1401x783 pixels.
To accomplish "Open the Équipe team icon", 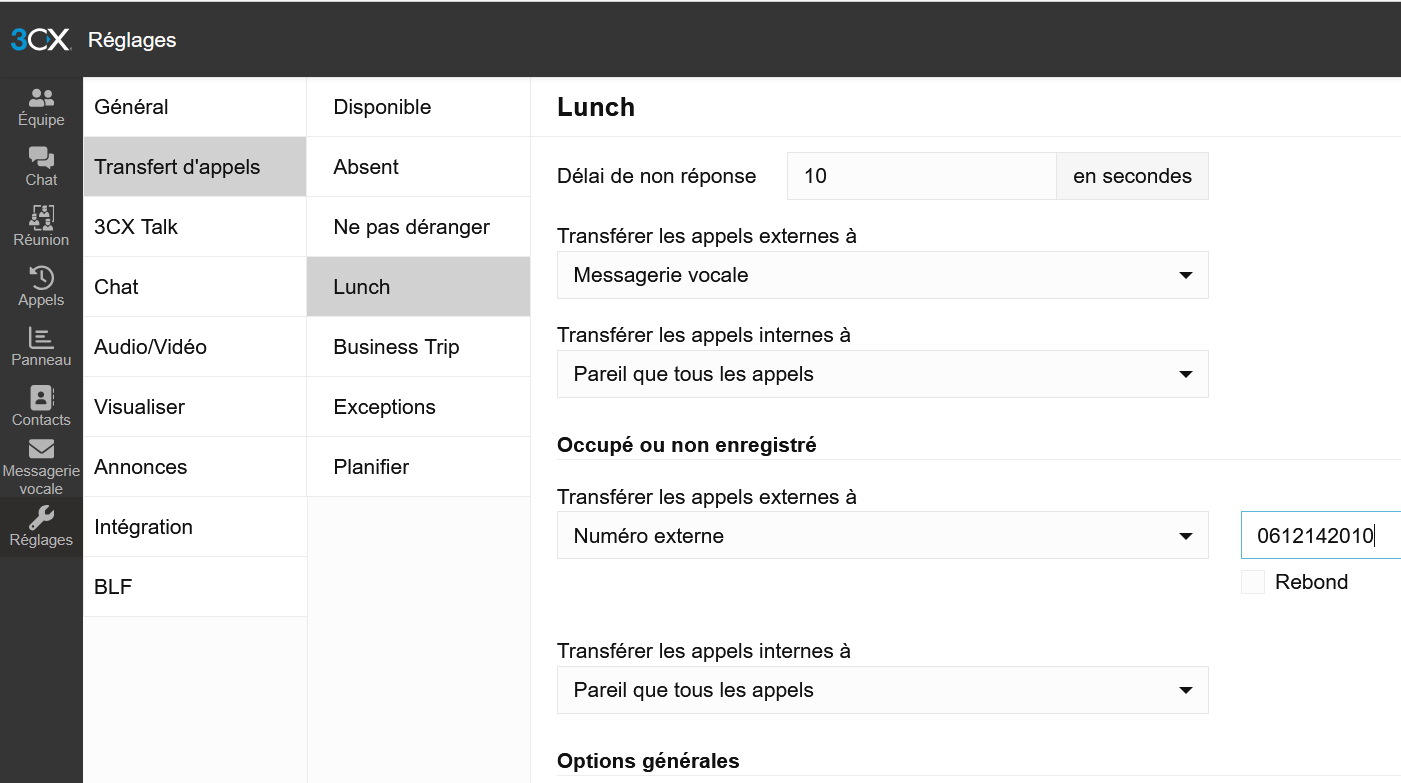I will [x=41, y=99].
